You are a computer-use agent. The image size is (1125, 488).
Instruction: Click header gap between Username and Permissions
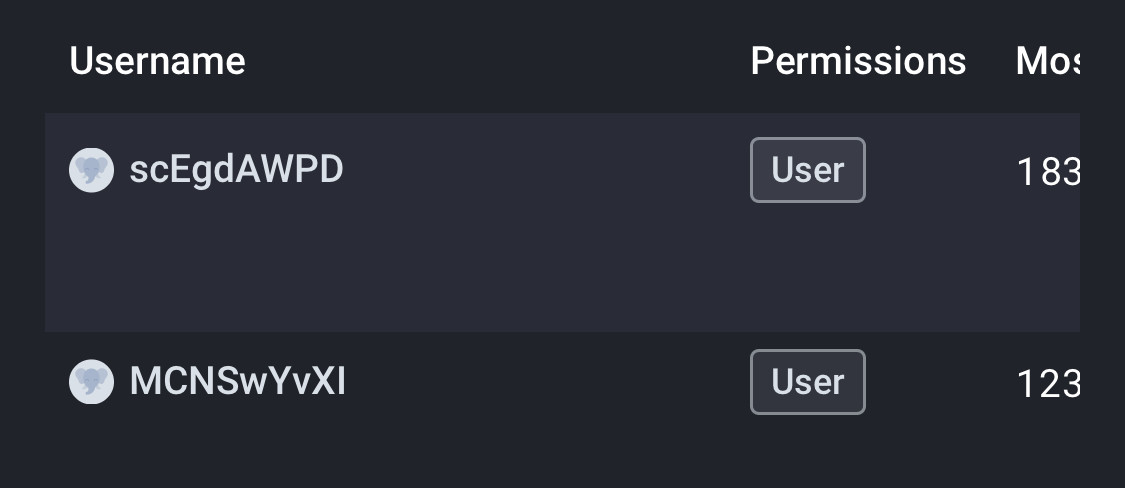pyautogui.click(x=495, y=61)
